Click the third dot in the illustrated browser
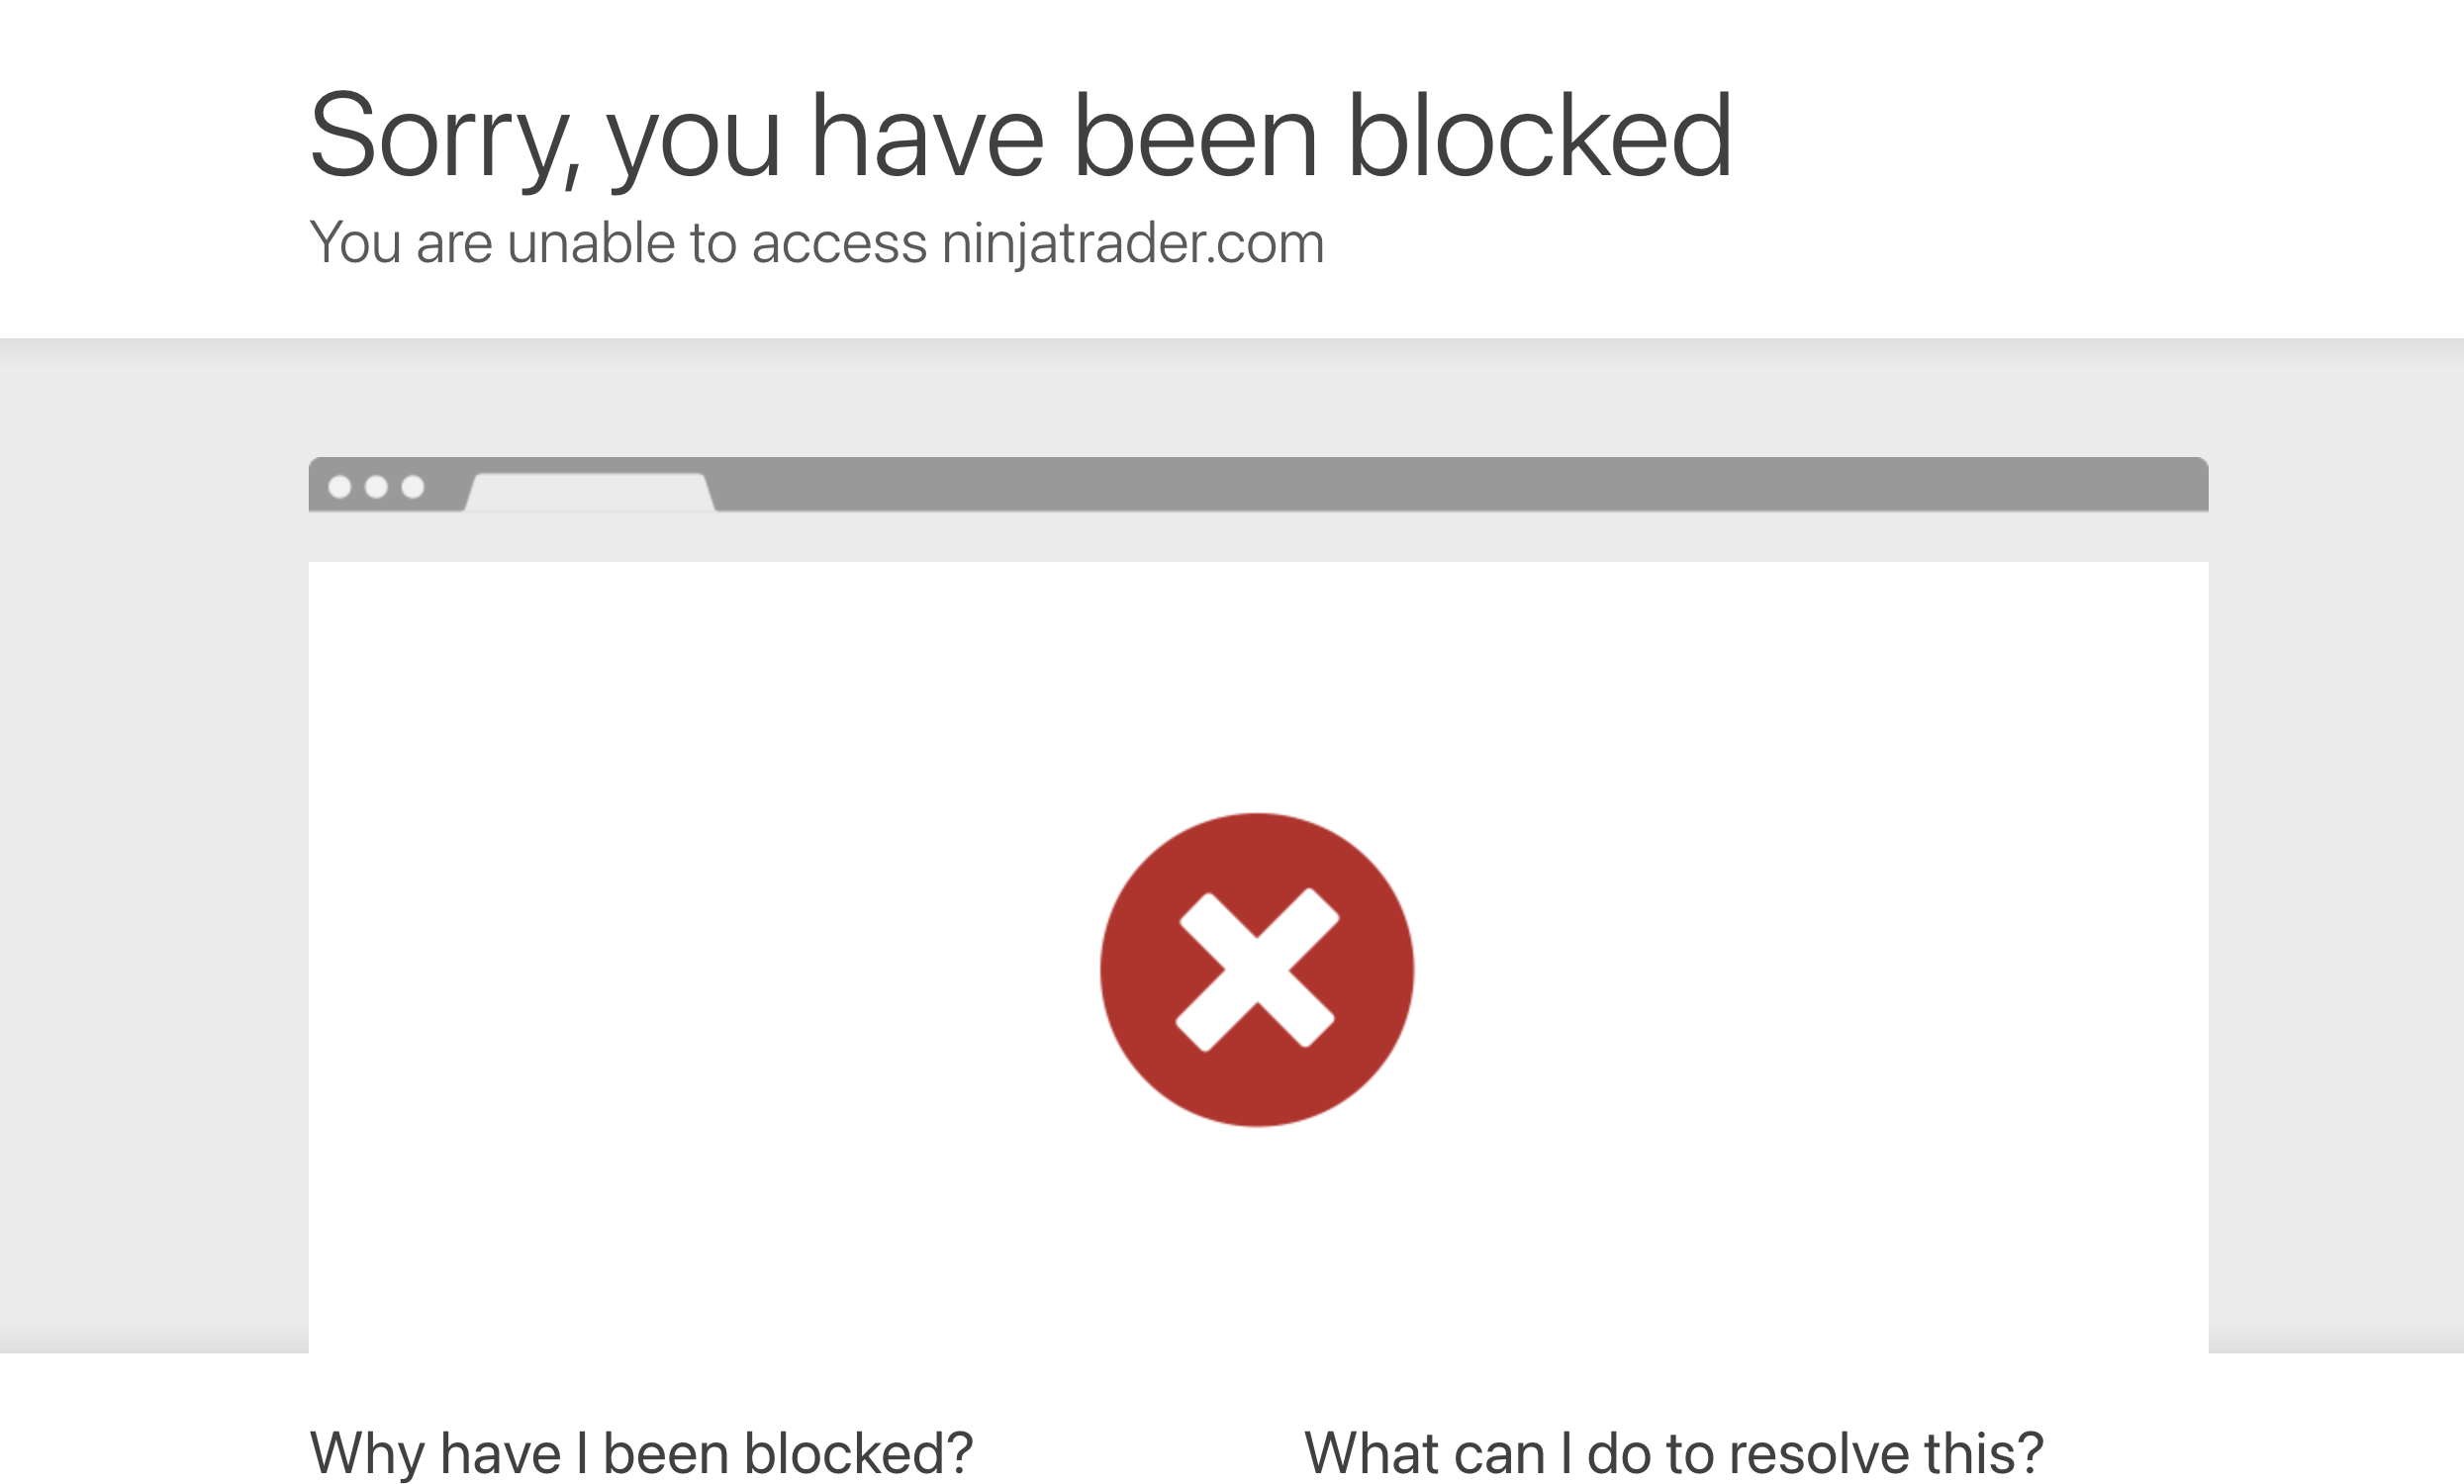 pos(412,487)
